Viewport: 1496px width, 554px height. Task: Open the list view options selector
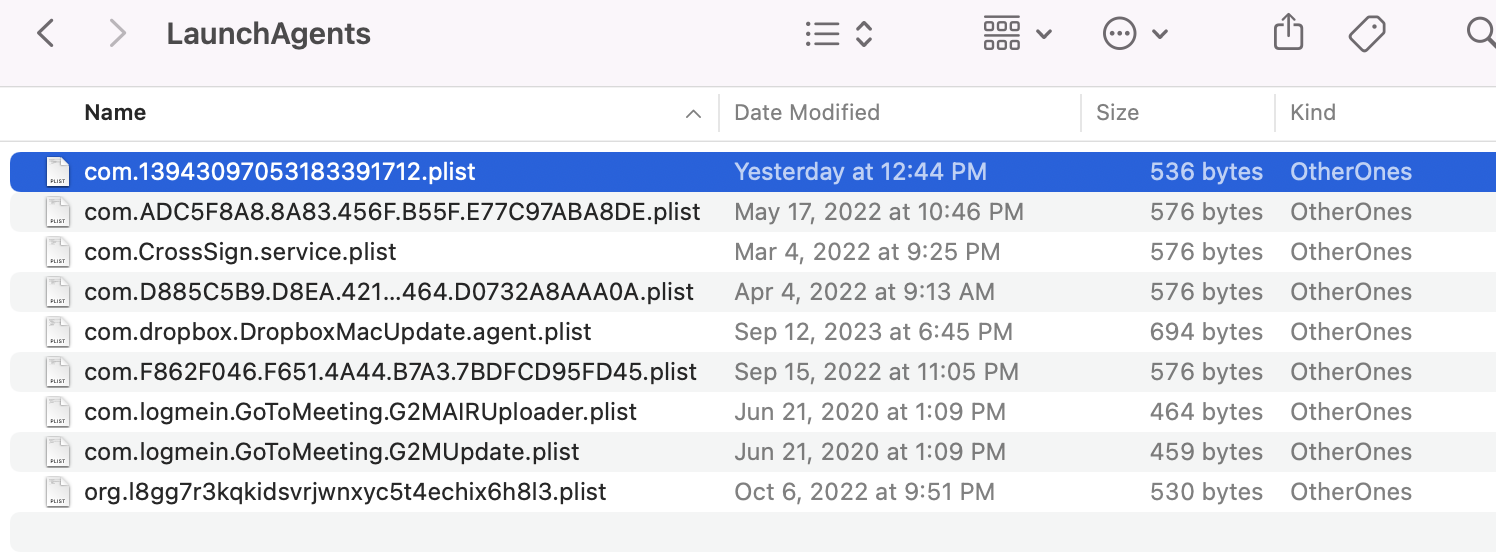839,34
